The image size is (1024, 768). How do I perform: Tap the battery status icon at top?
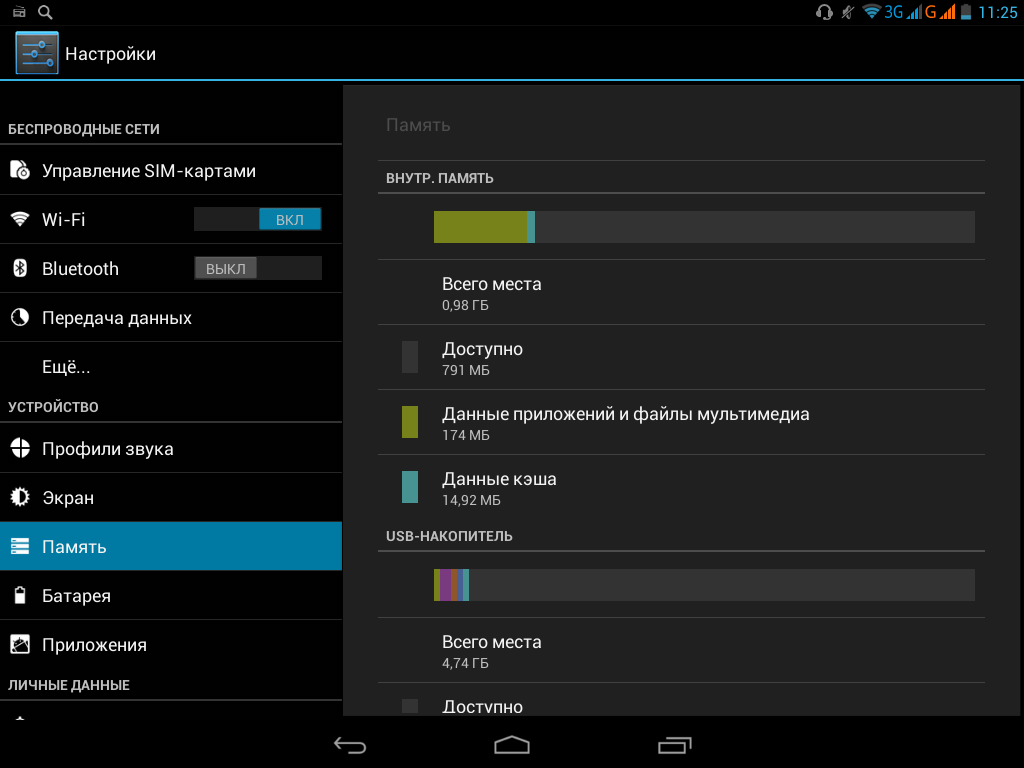click(x=967, y=12)
